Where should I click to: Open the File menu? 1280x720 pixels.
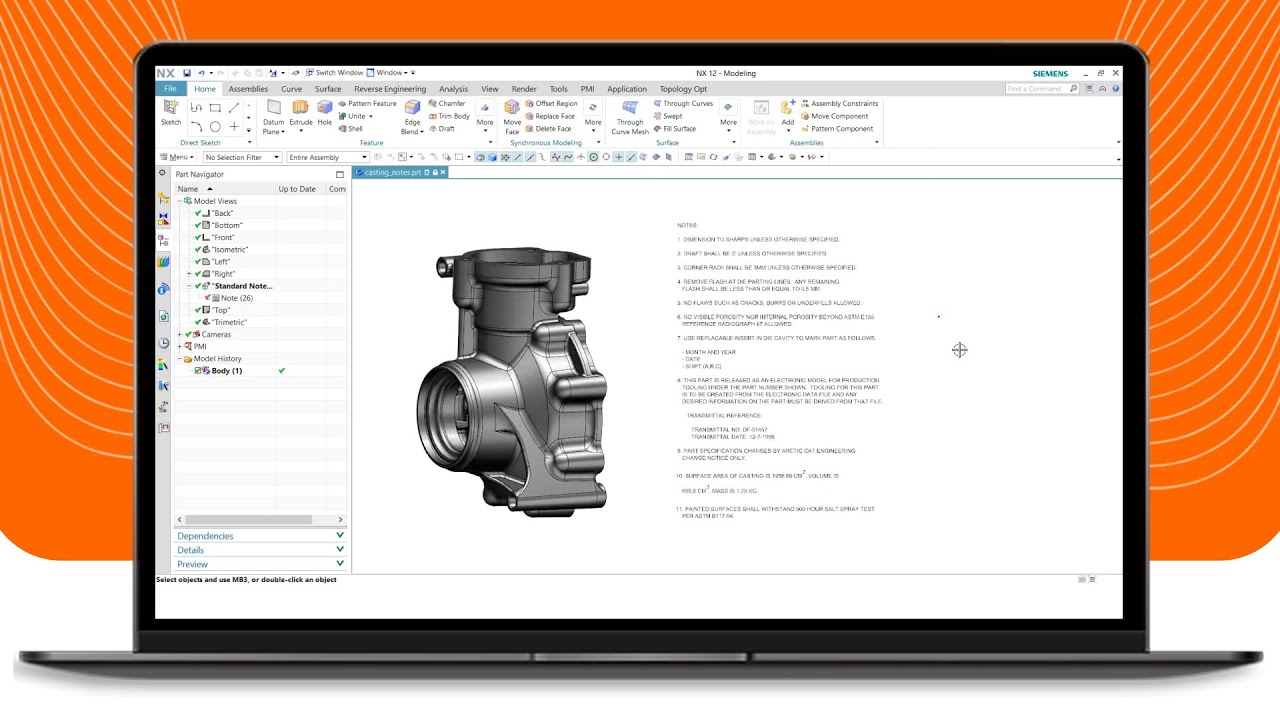pyautogui.click(x=170, y=89)
